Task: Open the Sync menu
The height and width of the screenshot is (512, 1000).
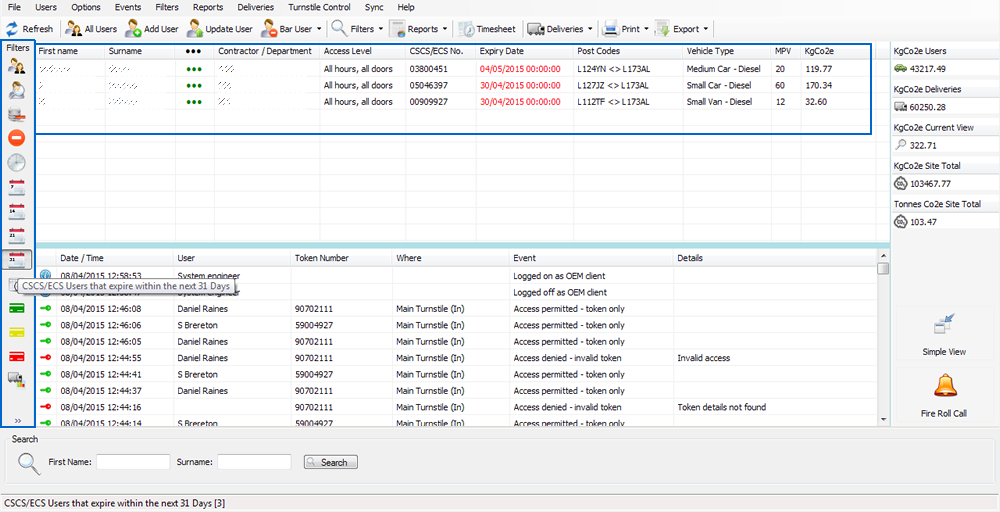Action: coord(374,7)
